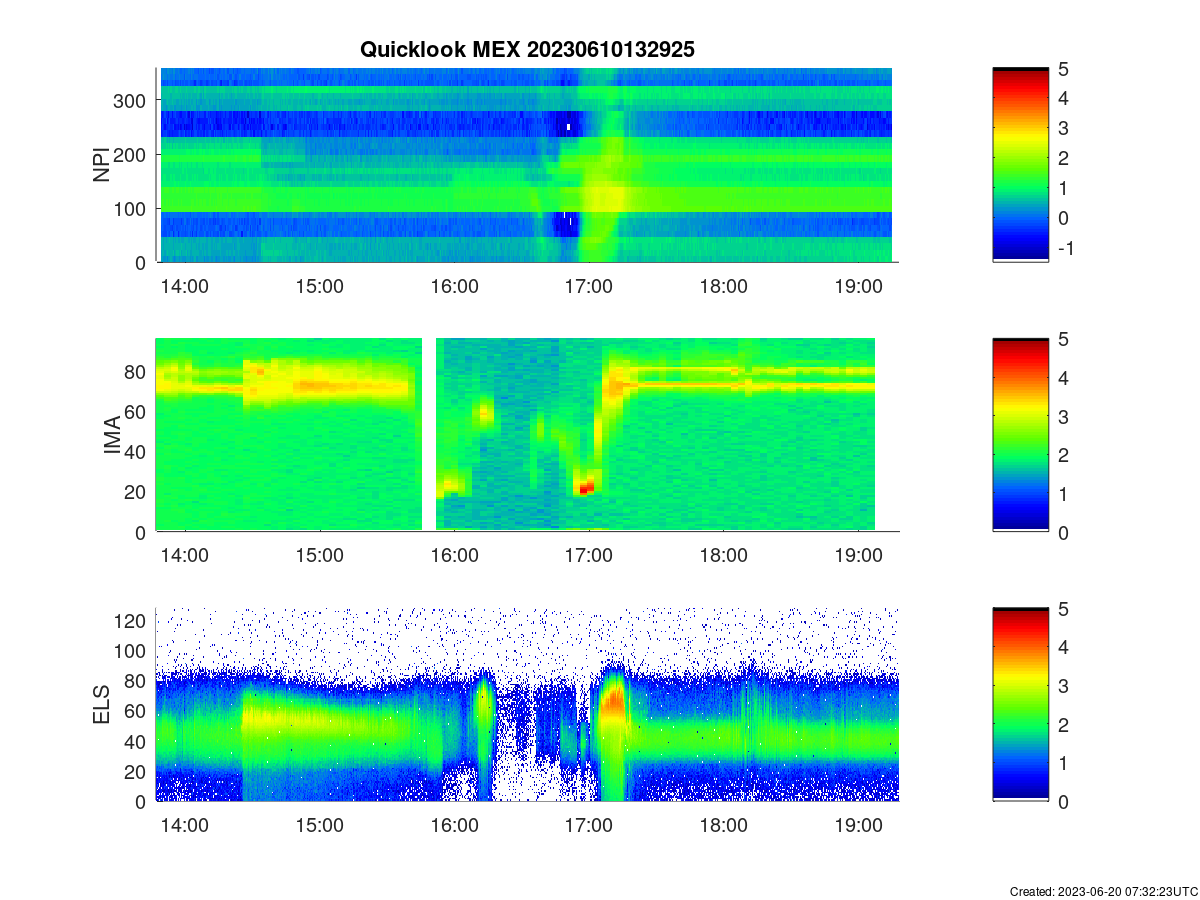Click the 15:00 tick label of the IMA plot
The width and height of the screenshot is (1200, 900).
[x=320, y=556]
